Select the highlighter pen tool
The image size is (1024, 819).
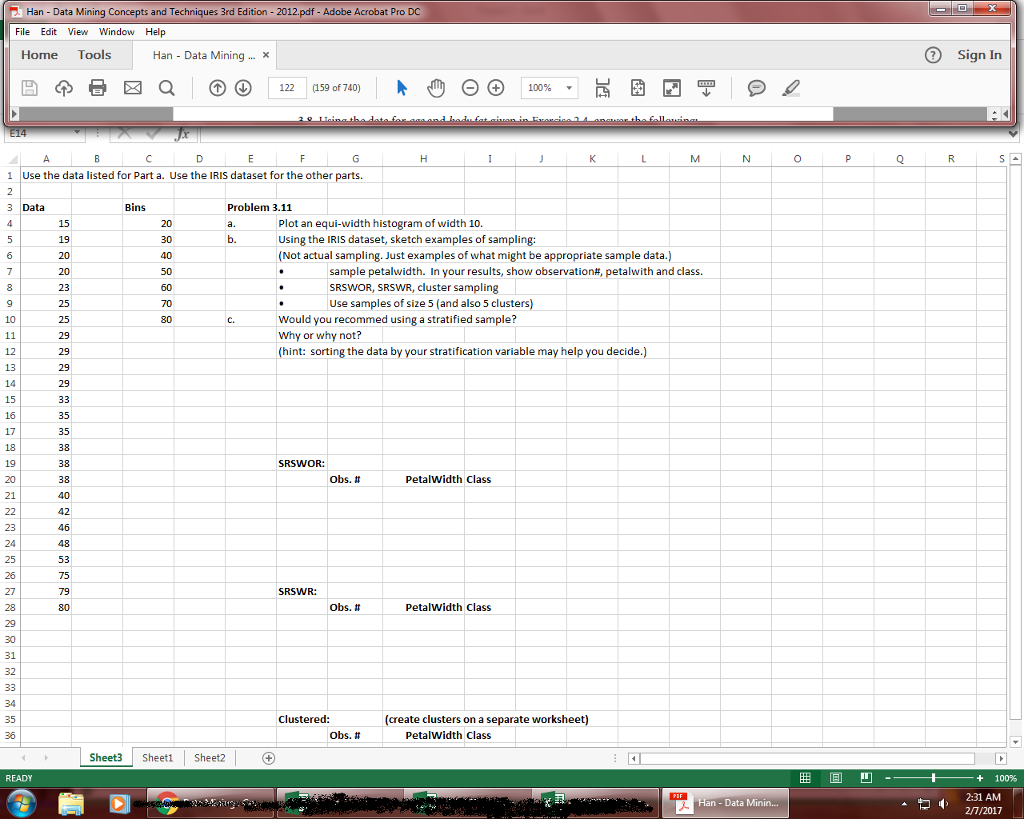point(791,88)
